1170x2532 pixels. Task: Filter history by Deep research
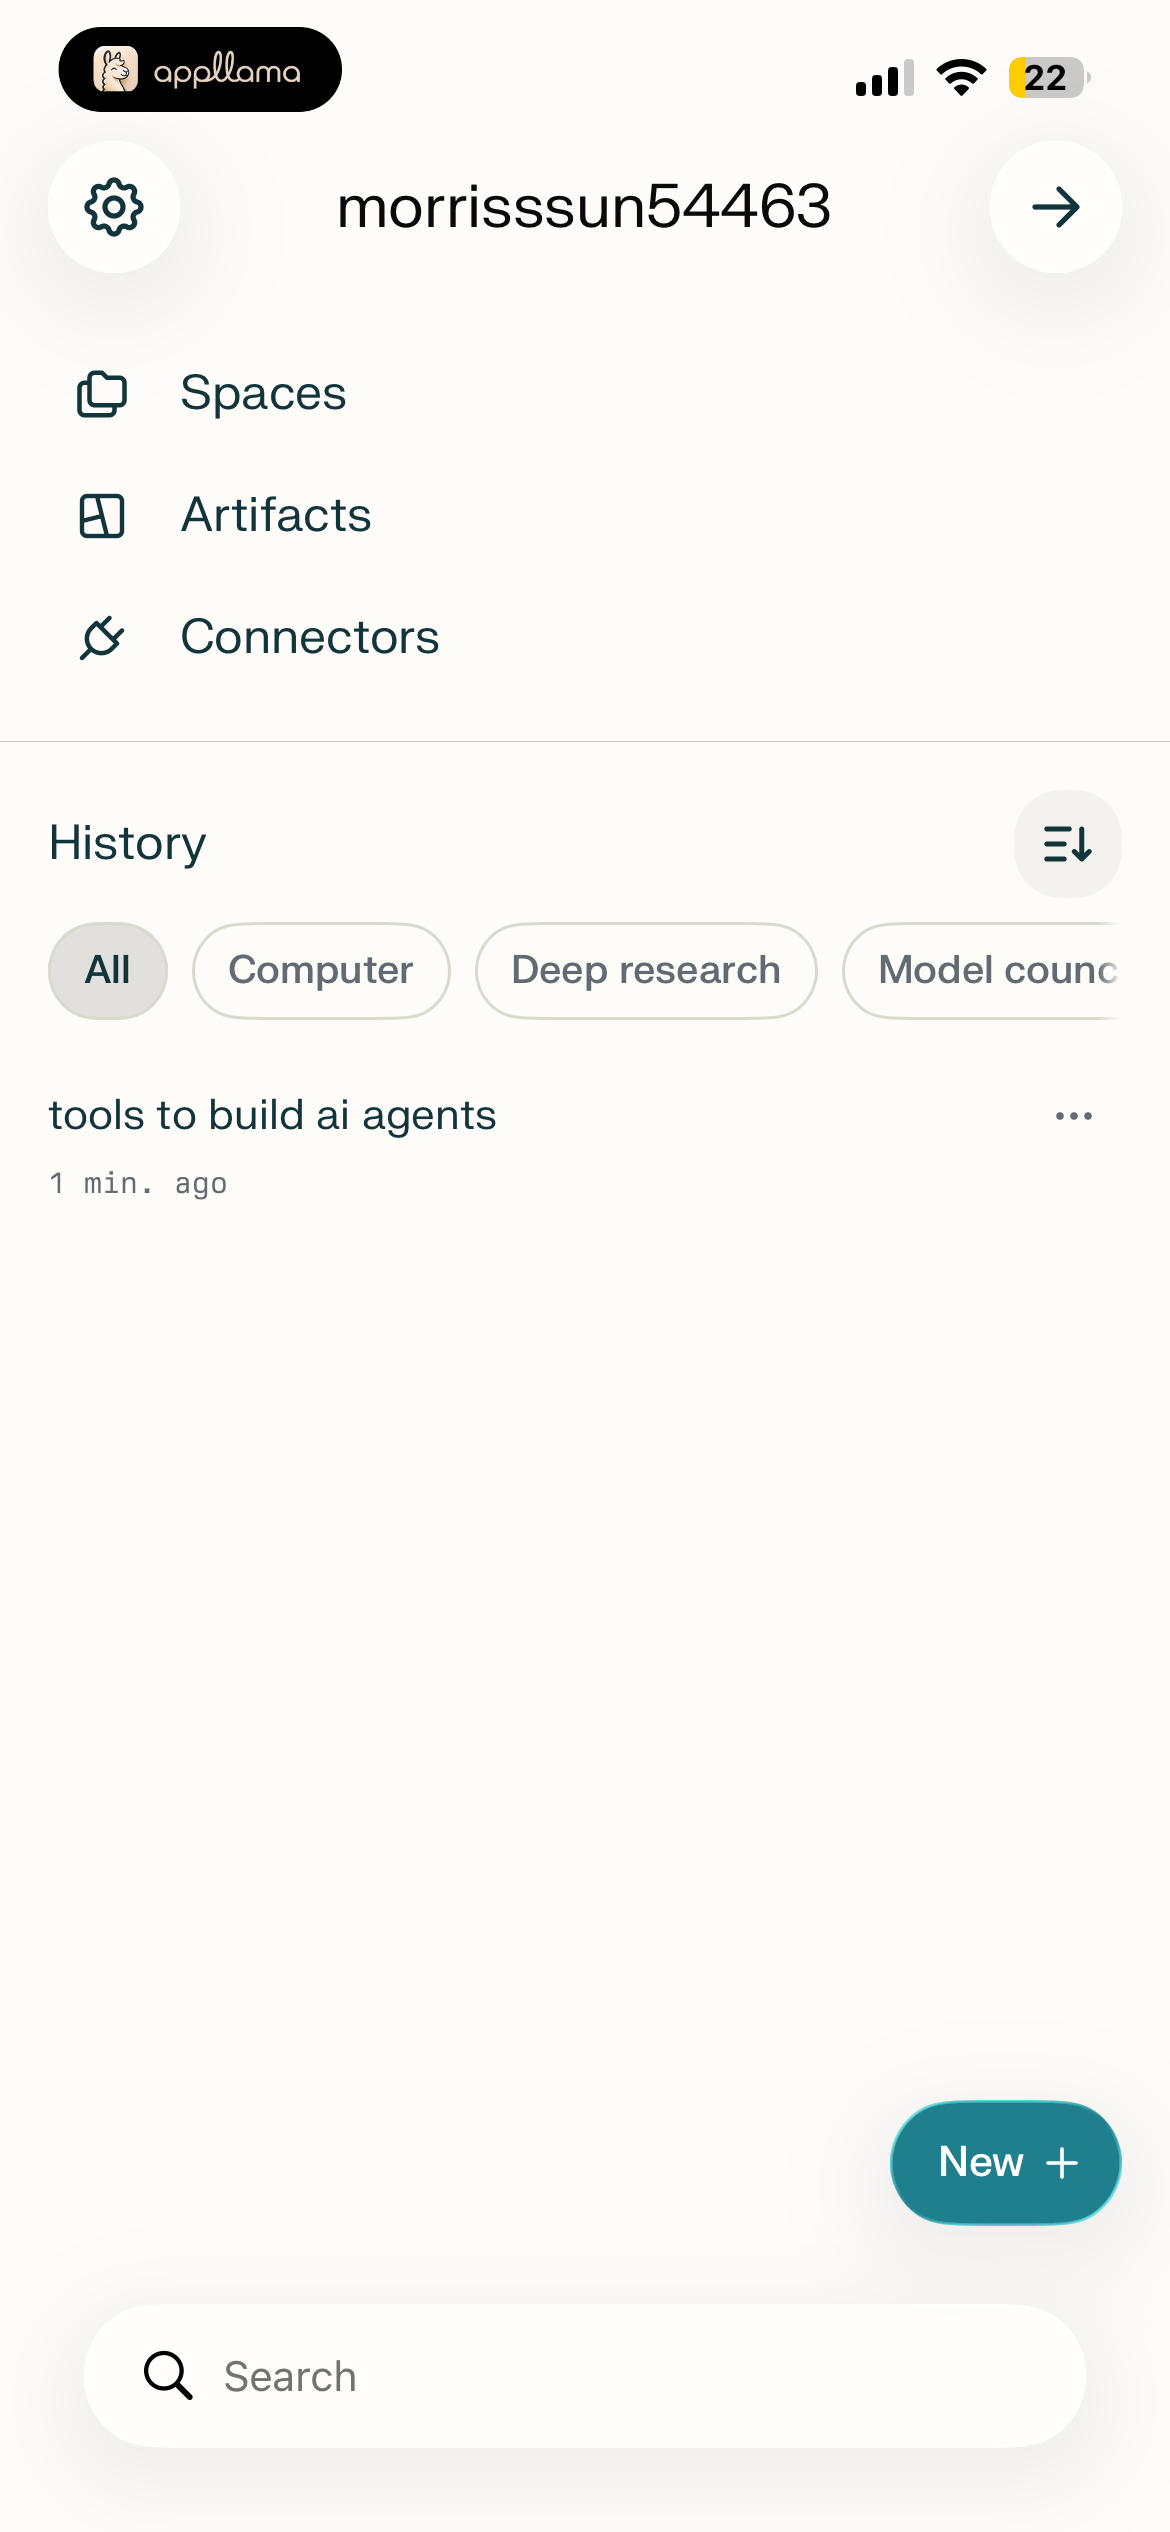646,971
